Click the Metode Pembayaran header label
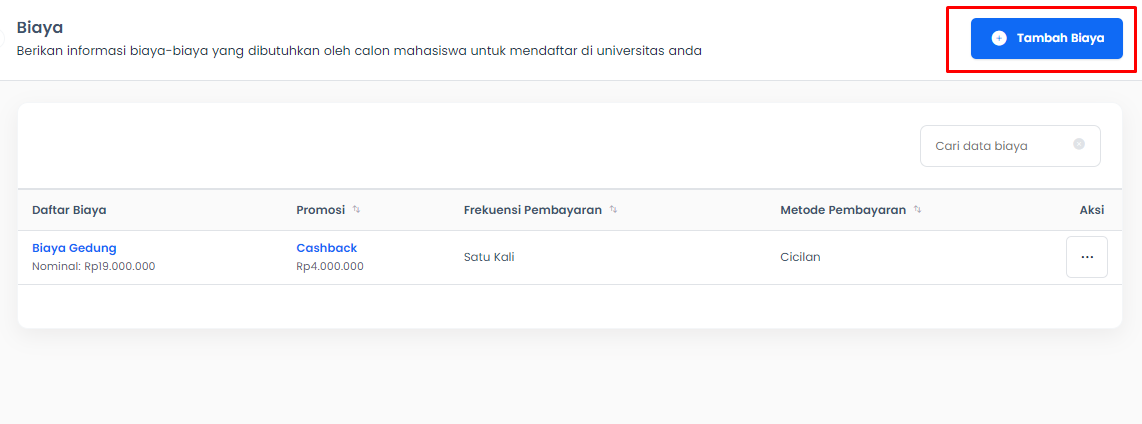Image resolution: width=1142 pixels, height=424 pixels. (x=843, y=210)
